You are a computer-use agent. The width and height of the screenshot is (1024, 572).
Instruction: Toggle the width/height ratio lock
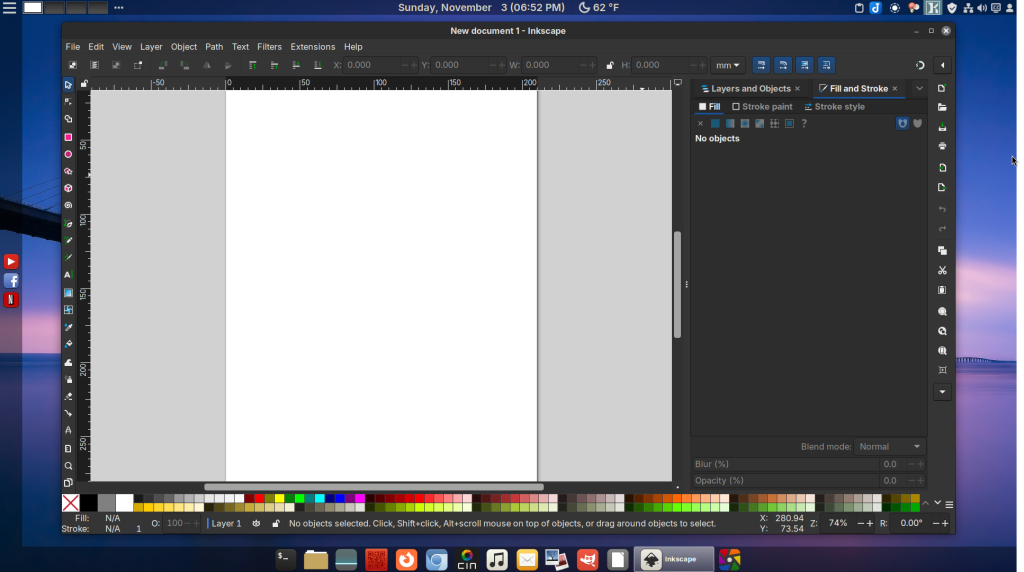pos(610,65)
